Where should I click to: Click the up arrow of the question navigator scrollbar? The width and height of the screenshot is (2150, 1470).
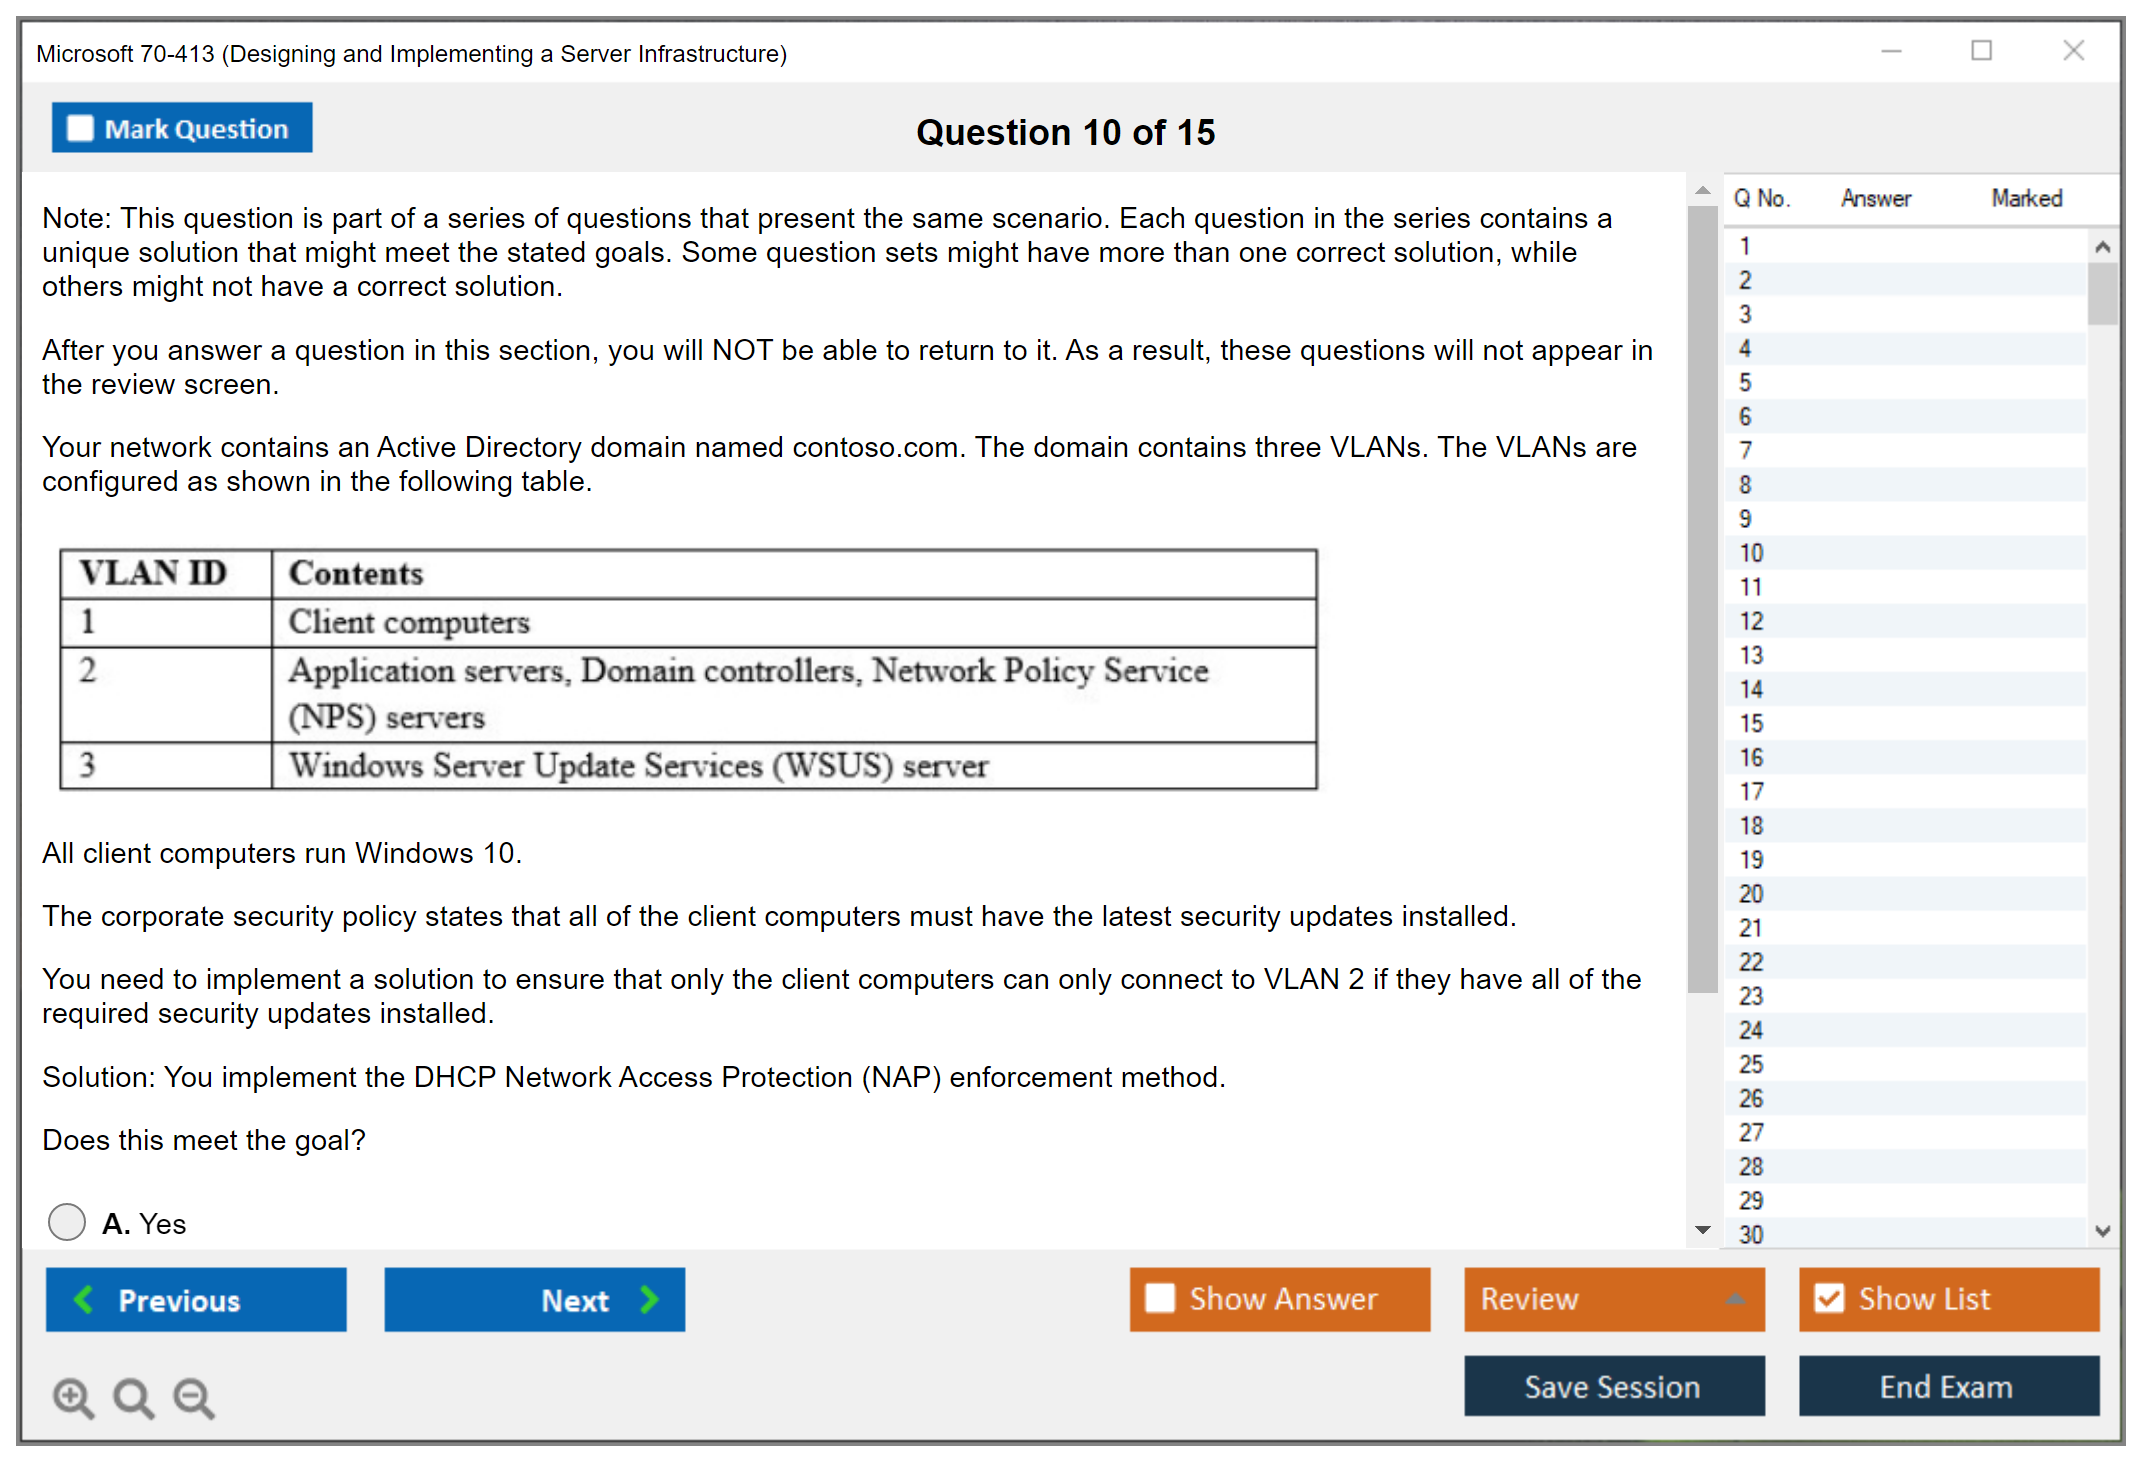coord(2103,245)
